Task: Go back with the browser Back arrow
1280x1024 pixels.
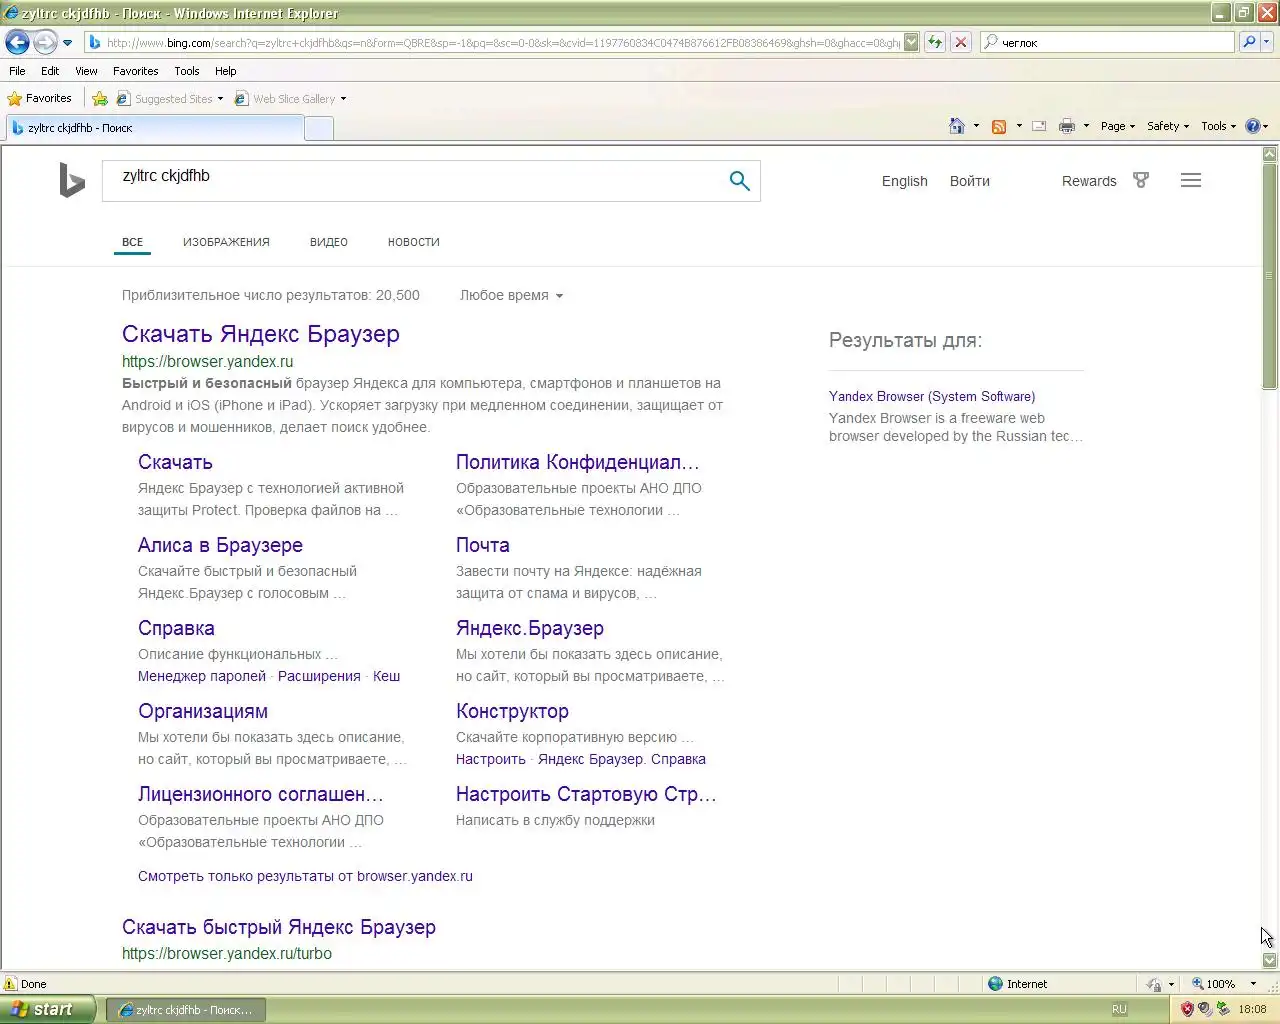Action: click(17, 42)
